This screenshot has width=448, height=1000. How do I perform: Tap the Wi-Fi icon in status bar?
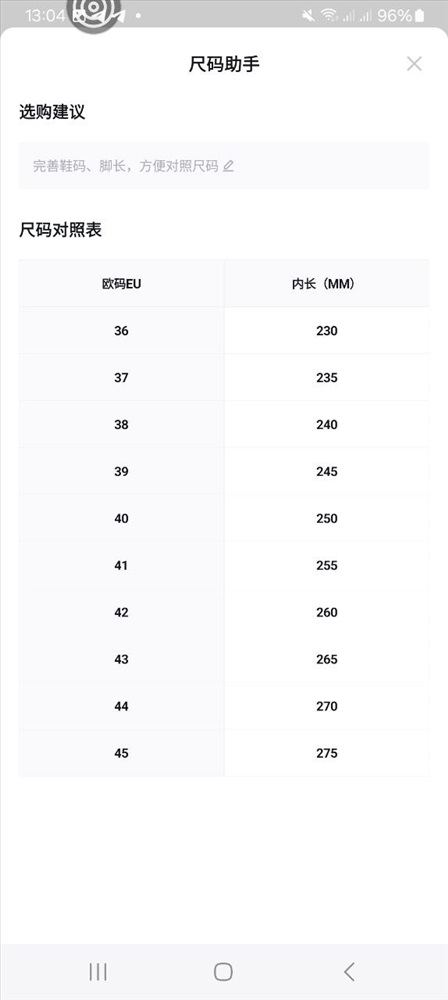pos(329,15)
